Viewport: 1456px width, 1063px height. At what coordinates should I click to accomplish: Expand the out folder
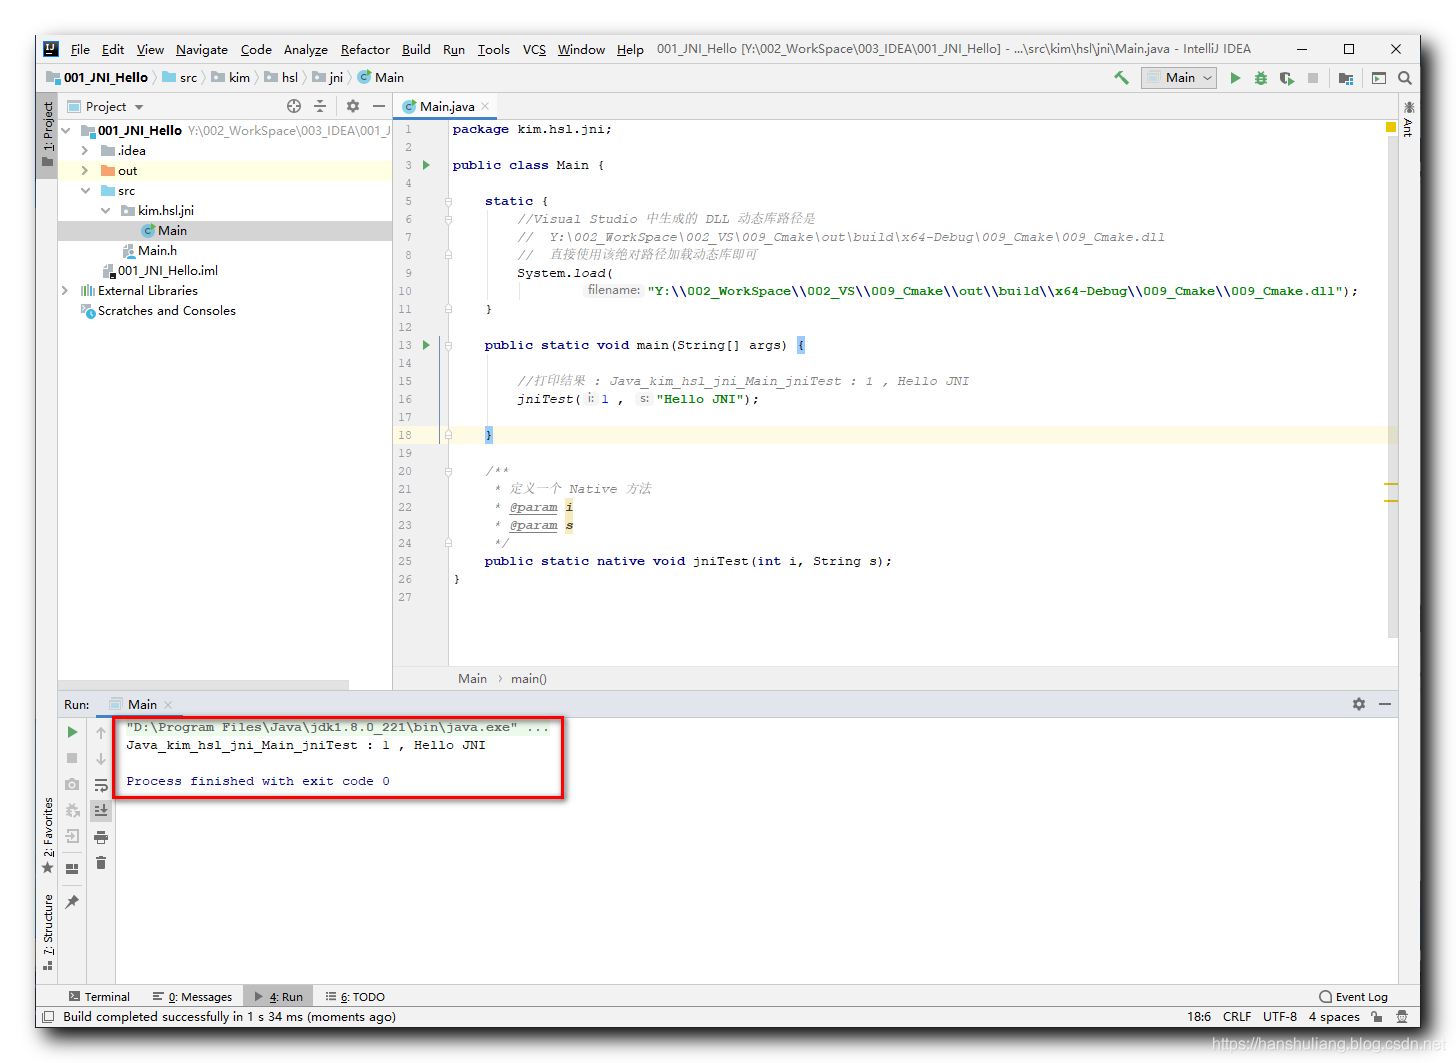pos(85,171)
